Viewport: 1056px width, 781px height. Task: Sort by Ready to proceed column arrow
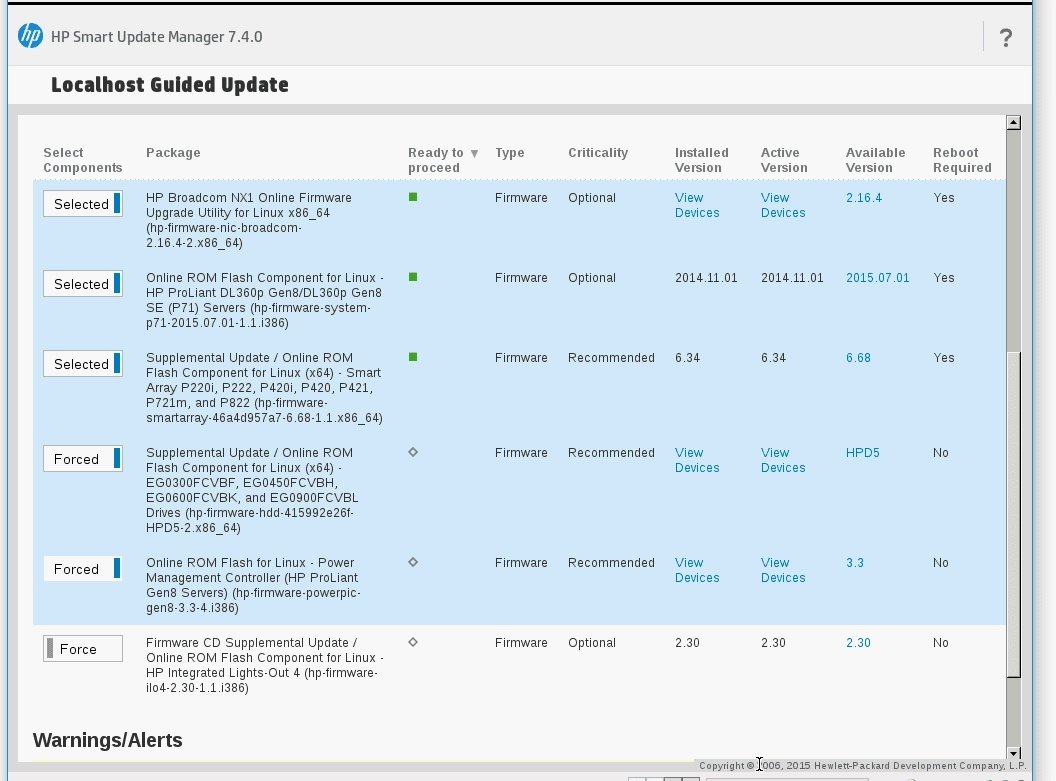[x=474, y=154]
